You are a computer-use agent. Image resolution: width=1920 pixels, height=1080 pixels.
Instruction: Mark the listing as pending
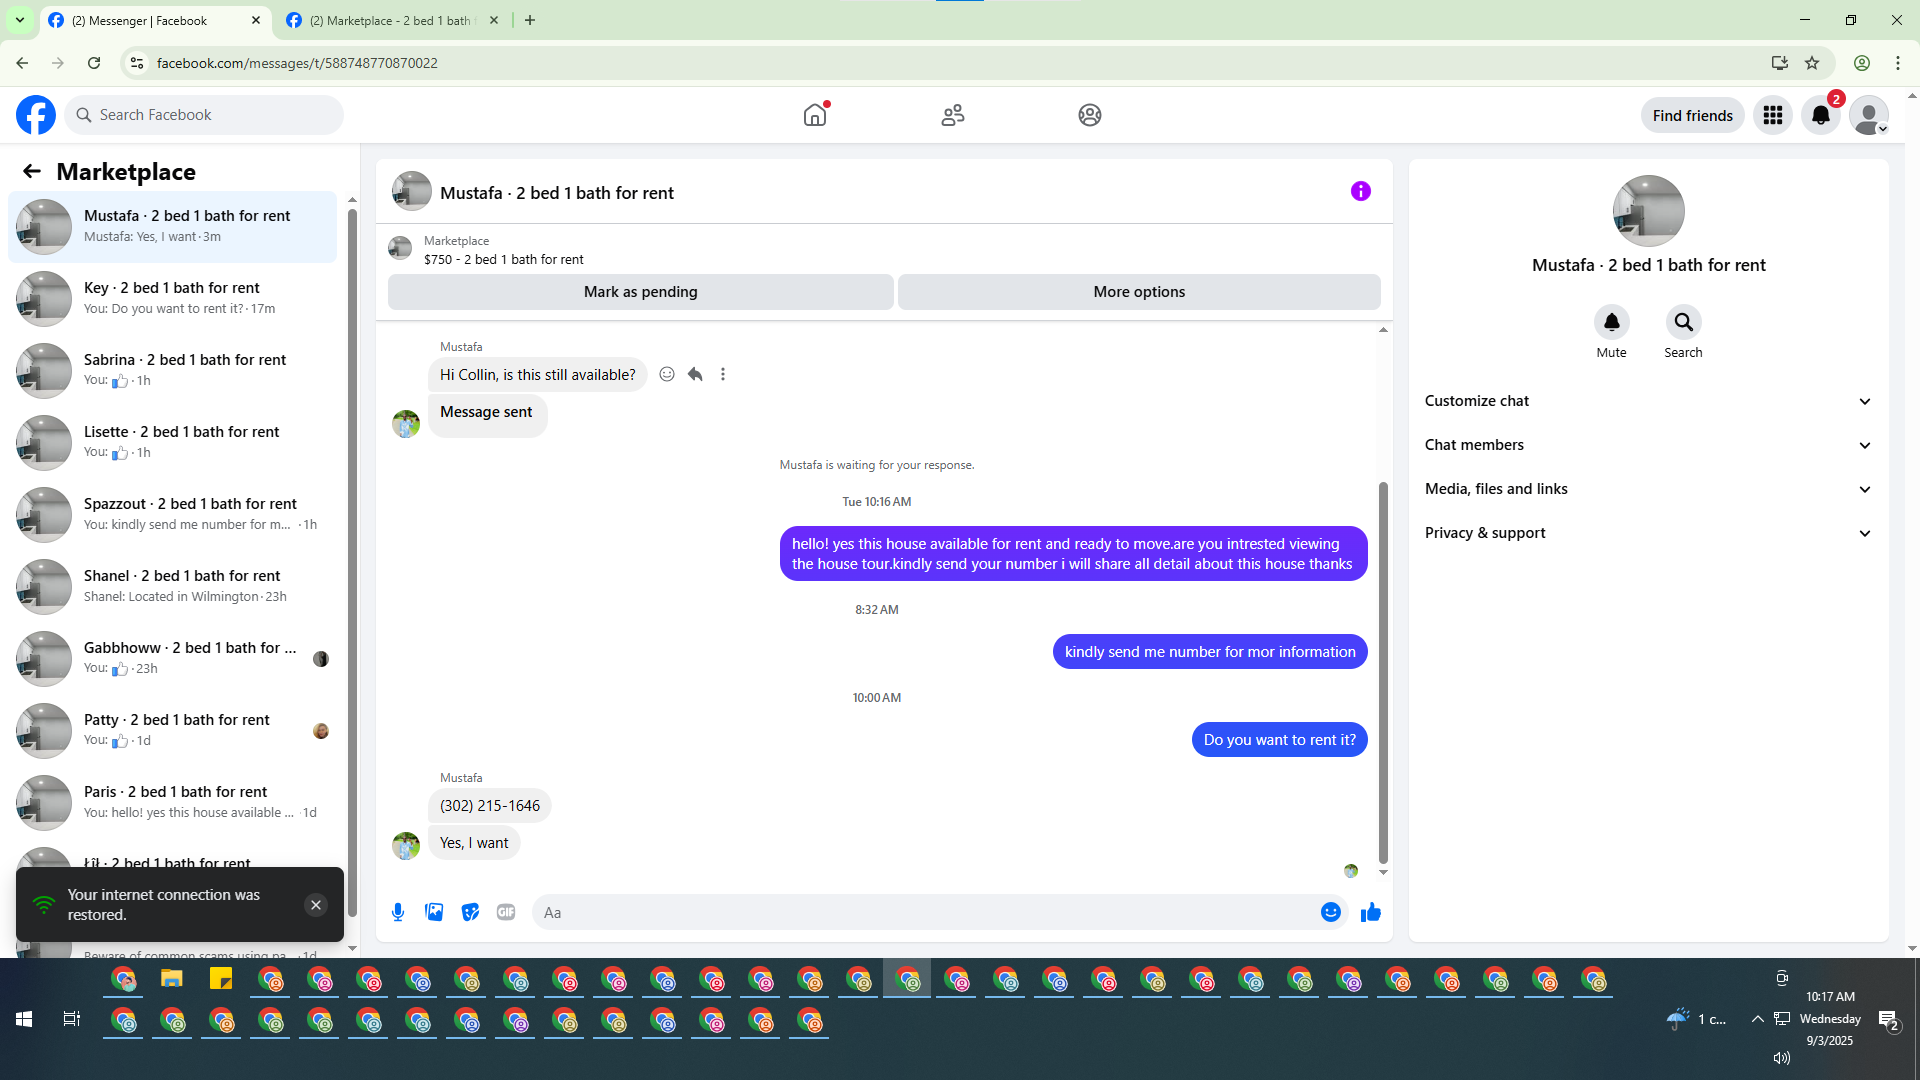pos(641,292)
